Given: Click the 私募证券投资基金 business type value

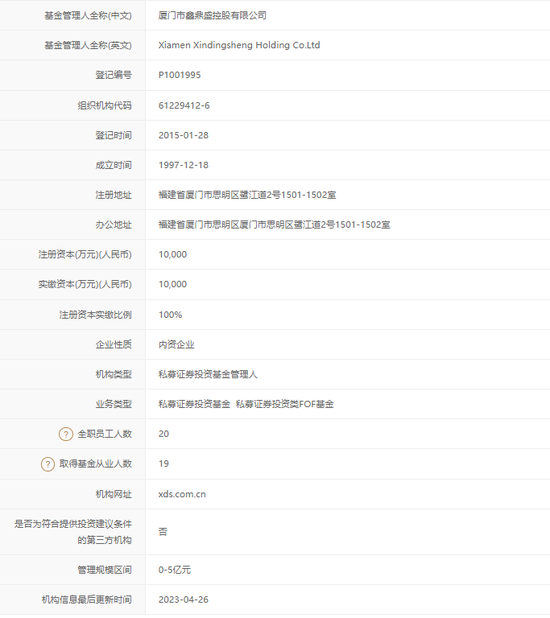Looking at the screenshot, I should click(194, 404).
